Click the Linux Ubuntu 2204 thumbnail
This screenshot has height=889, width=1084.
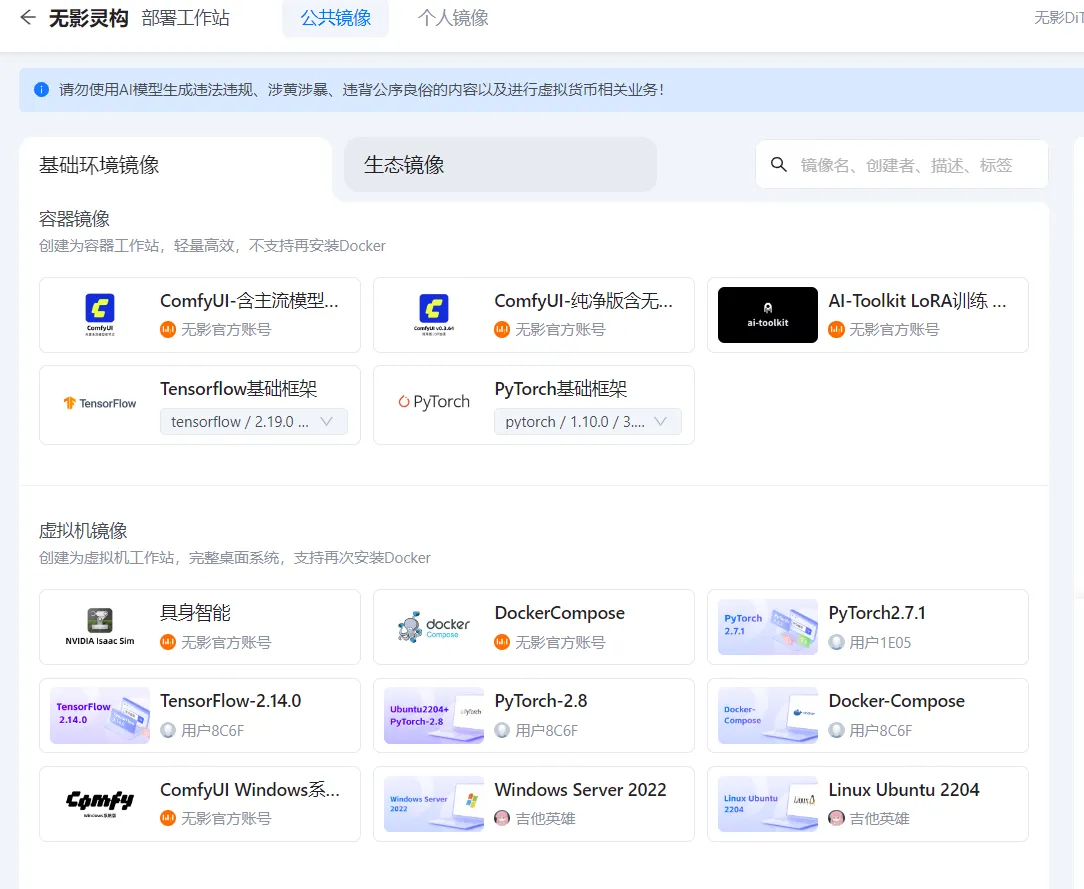click(x=767, y=803)
